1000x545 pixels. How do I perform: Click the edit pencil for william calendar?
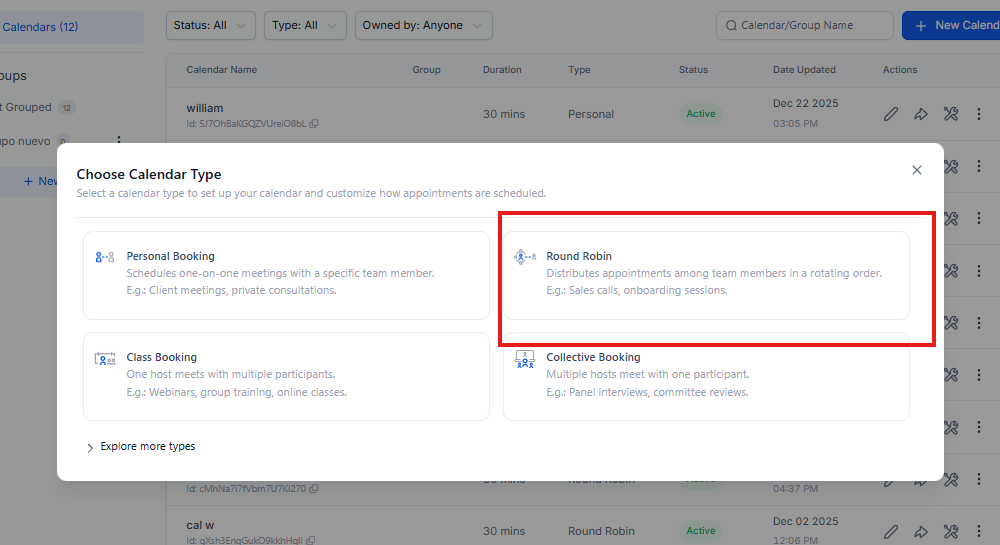pyautogui.click(x=891, y=114)
